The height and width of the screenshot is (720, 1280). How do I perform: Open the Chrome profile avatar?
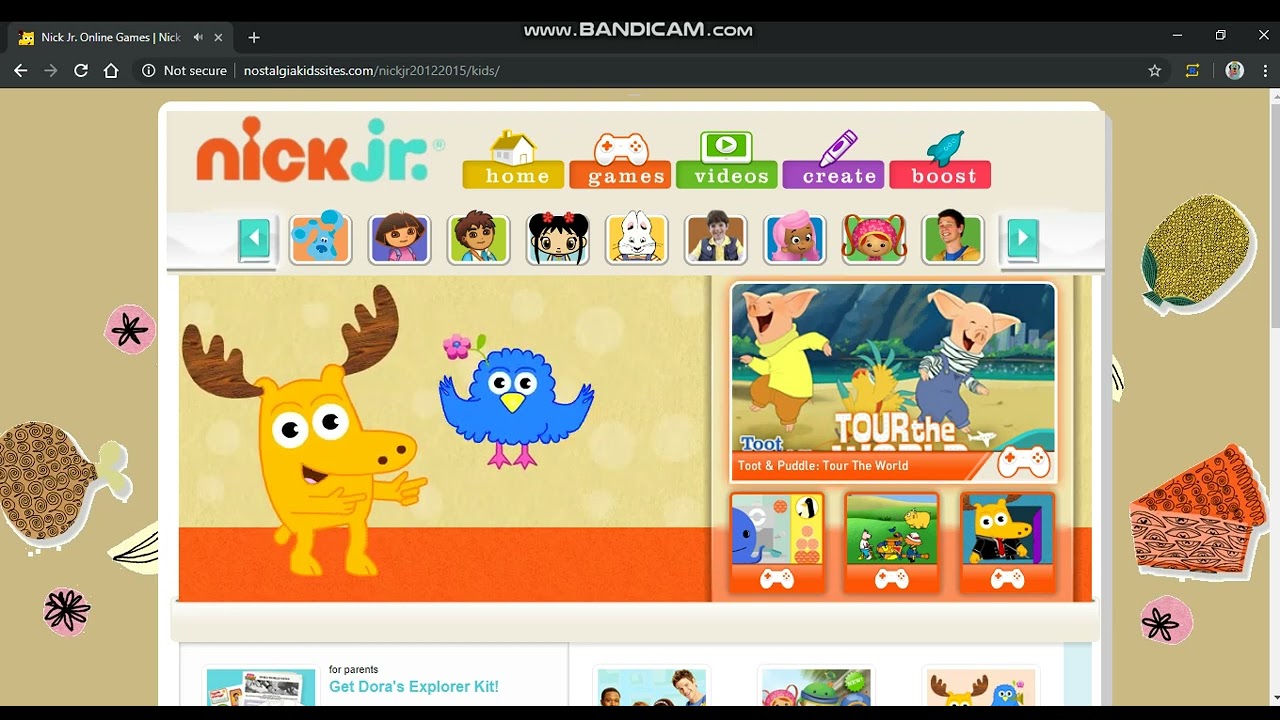point(1235,71)
